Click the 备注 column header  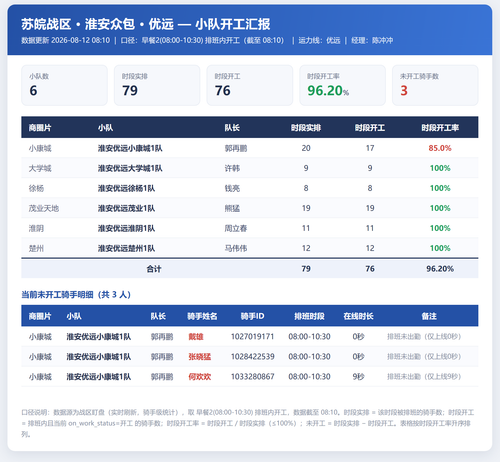tap(429, 316)
